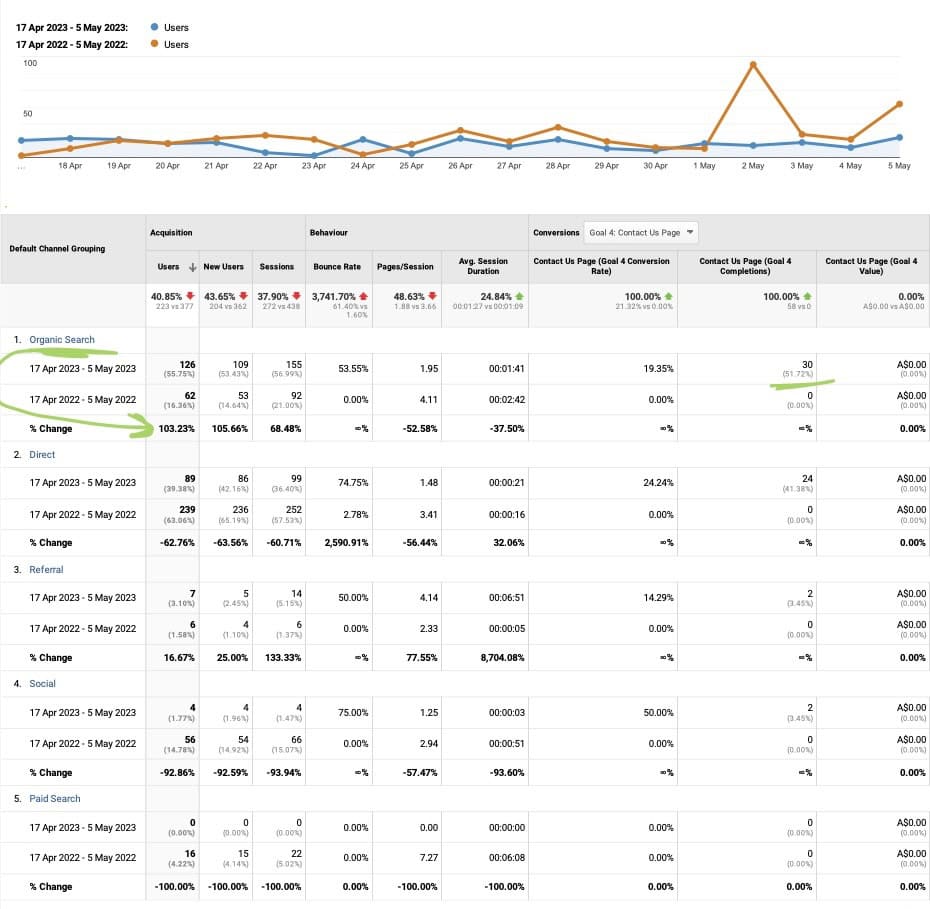The image size is (930, 909).
Task: Click the red down arrow beside 40.85%
Action: 190,296
